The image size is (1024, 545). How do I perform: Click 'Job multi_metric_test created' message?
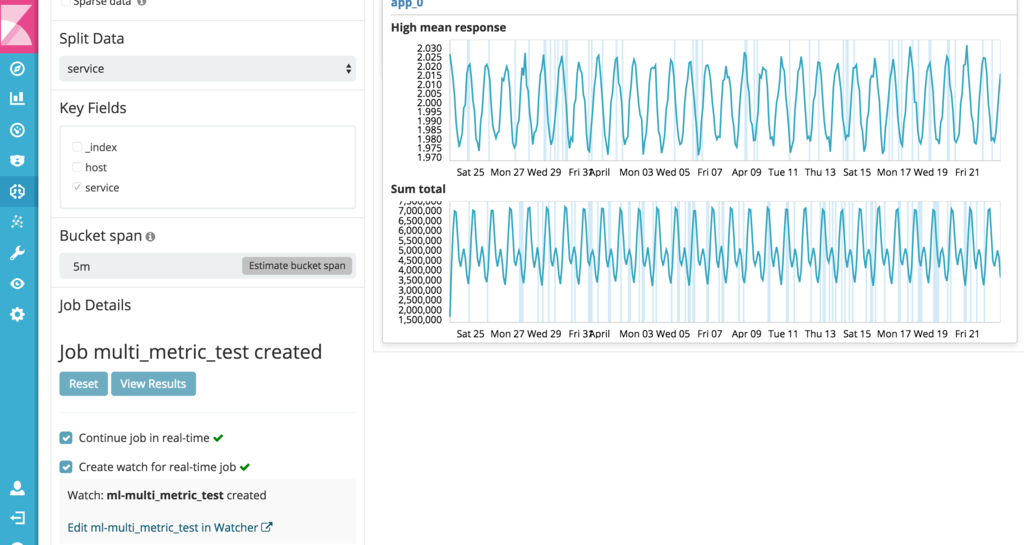191,352
